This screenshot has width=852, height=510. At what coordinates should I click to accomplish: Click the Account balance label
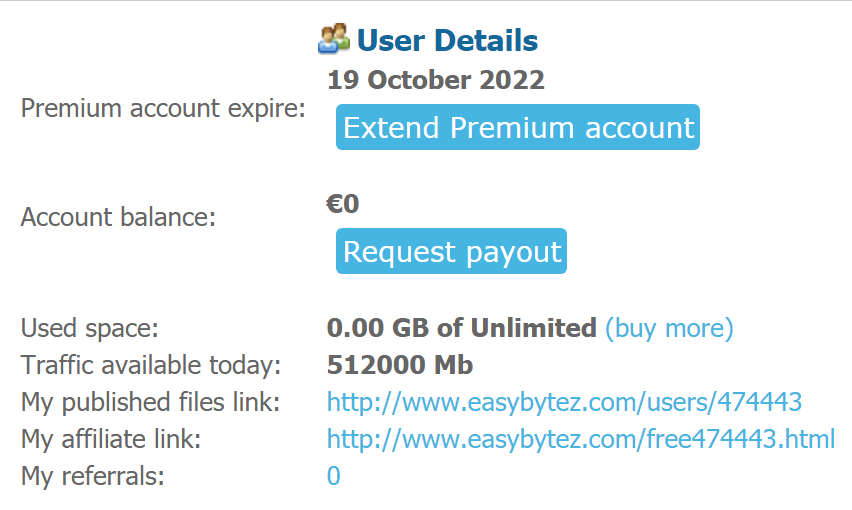pos(118,216)
